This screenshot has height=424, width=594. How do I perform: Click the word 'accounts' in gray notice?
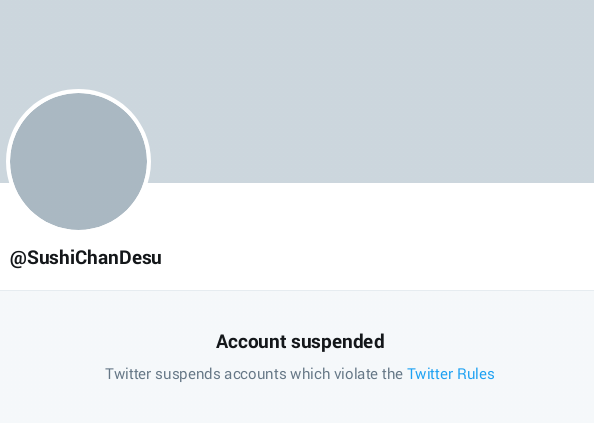pos(255,374)
